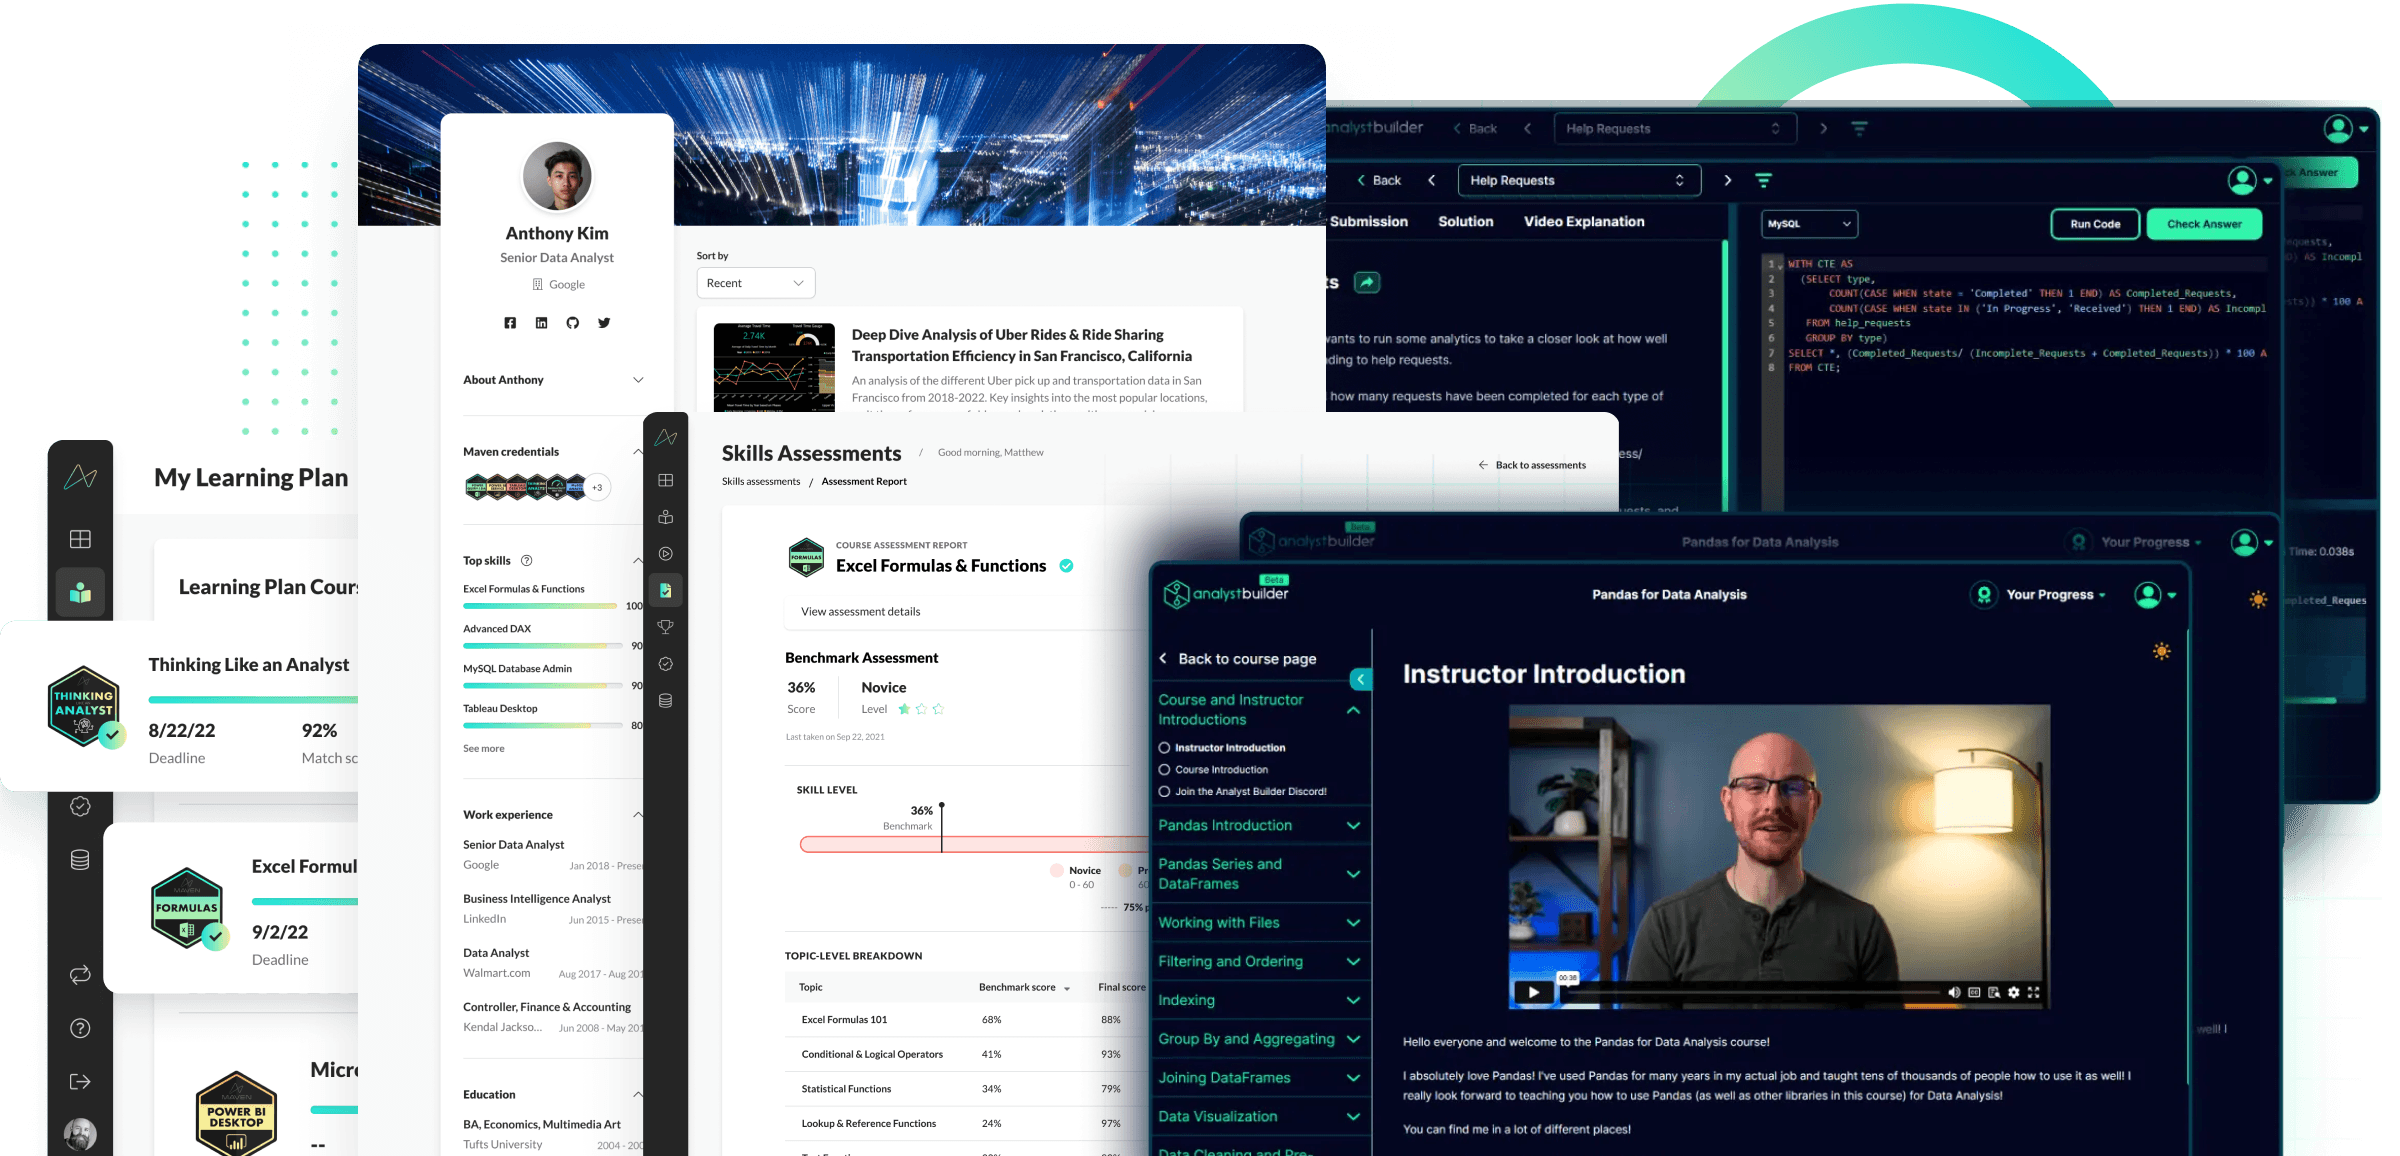Play the Instructor Introduction video

[x=1533, y=992]
